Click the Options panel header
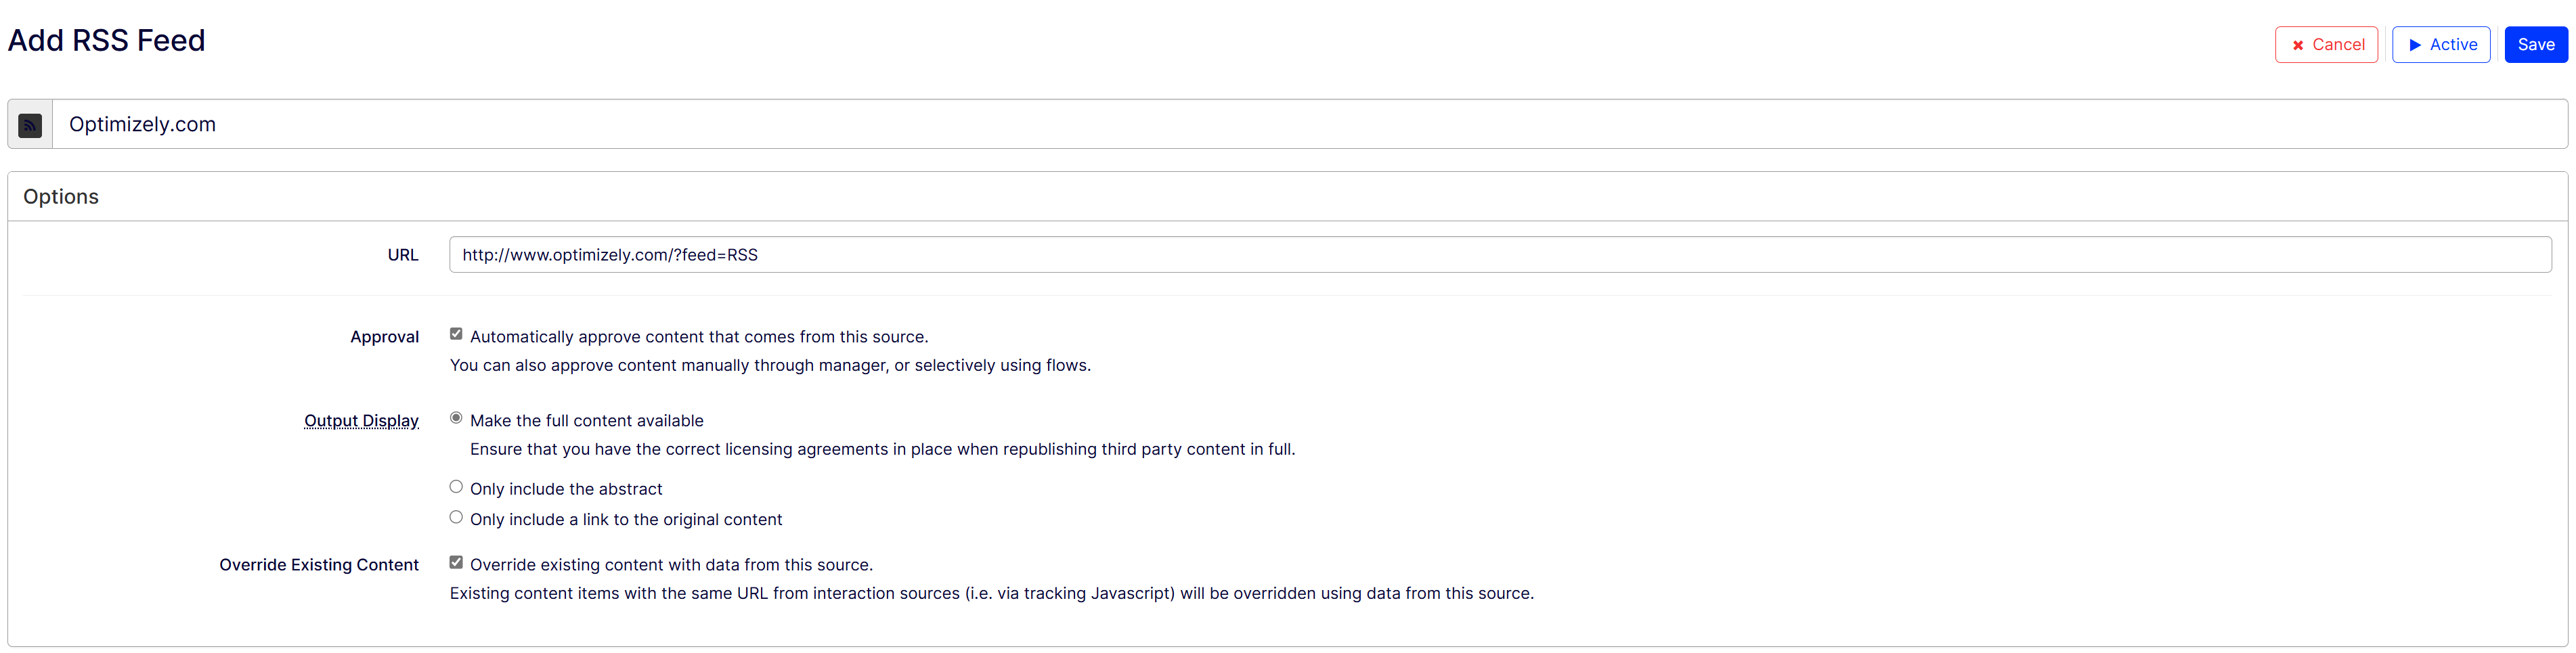 pyautogui.click(x=61, y=197)
